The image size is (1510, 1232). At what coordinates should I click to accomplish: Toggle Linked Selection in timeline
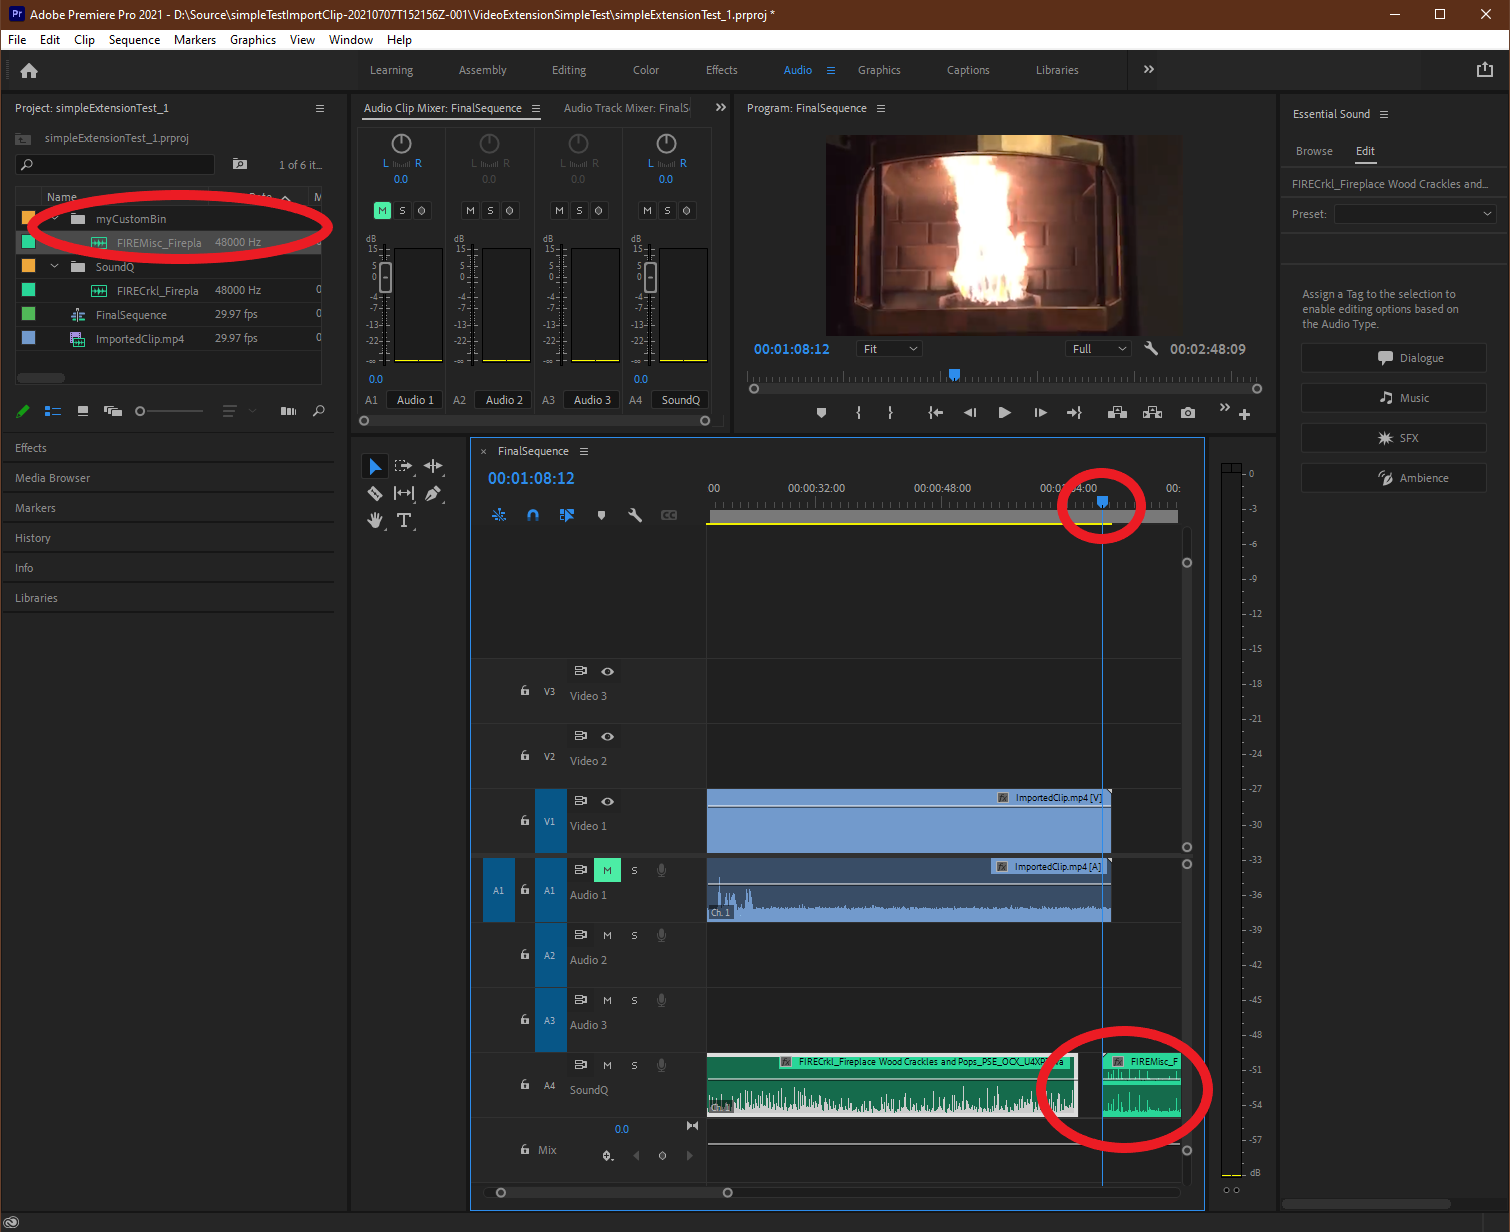tap(567, 515)
